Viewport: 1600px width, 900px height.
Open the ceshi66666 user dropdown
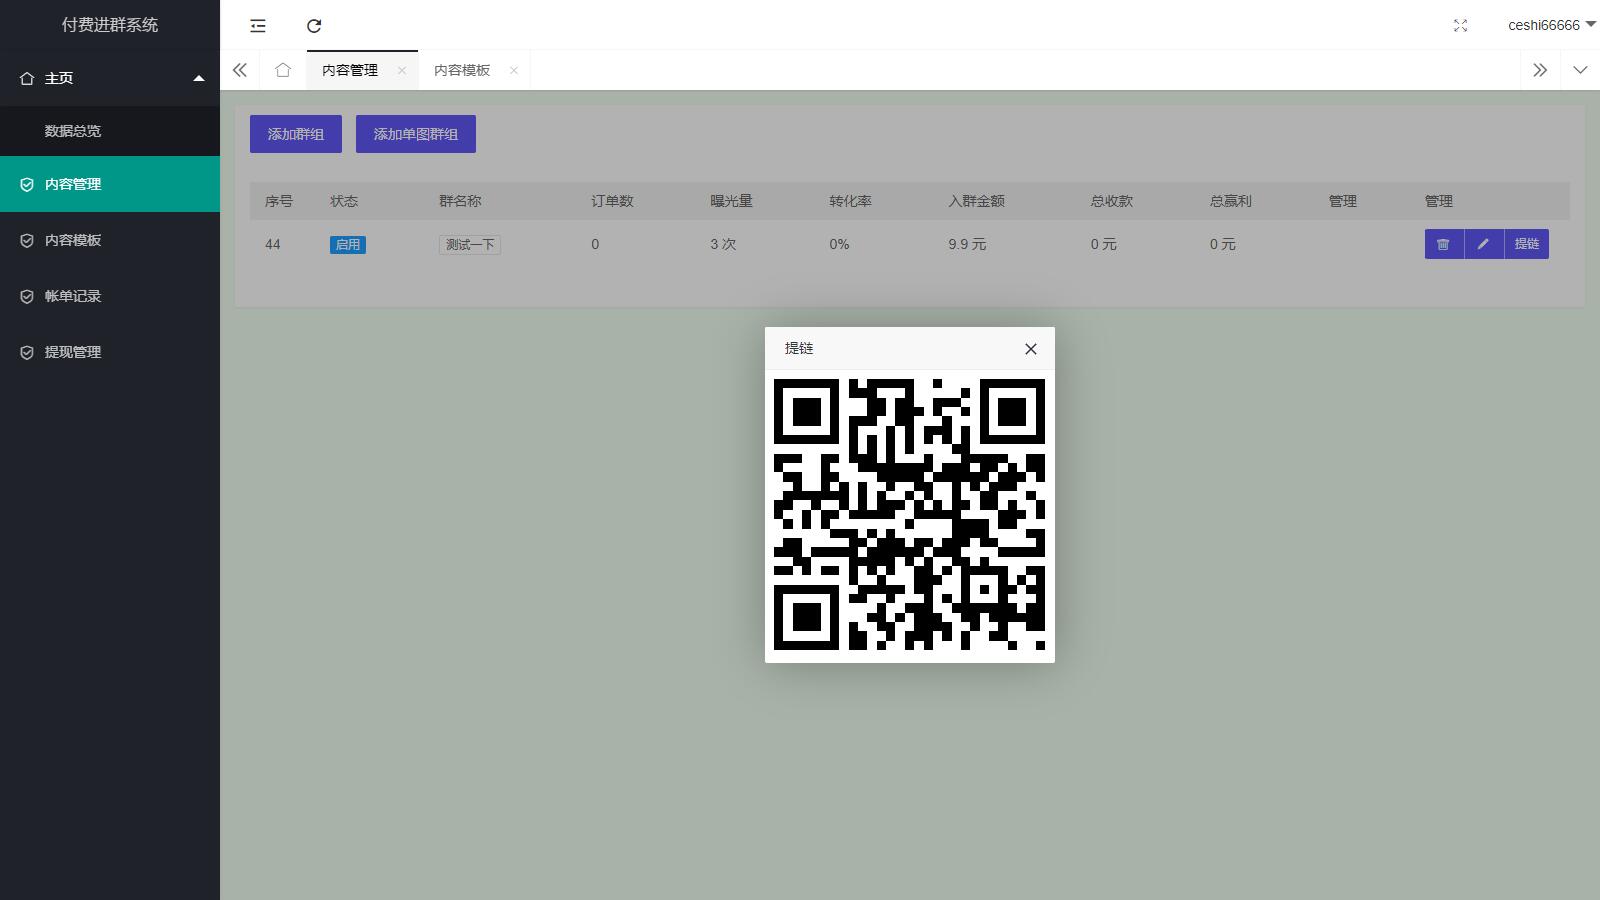pyautogui.click(x=1551, y=25)
